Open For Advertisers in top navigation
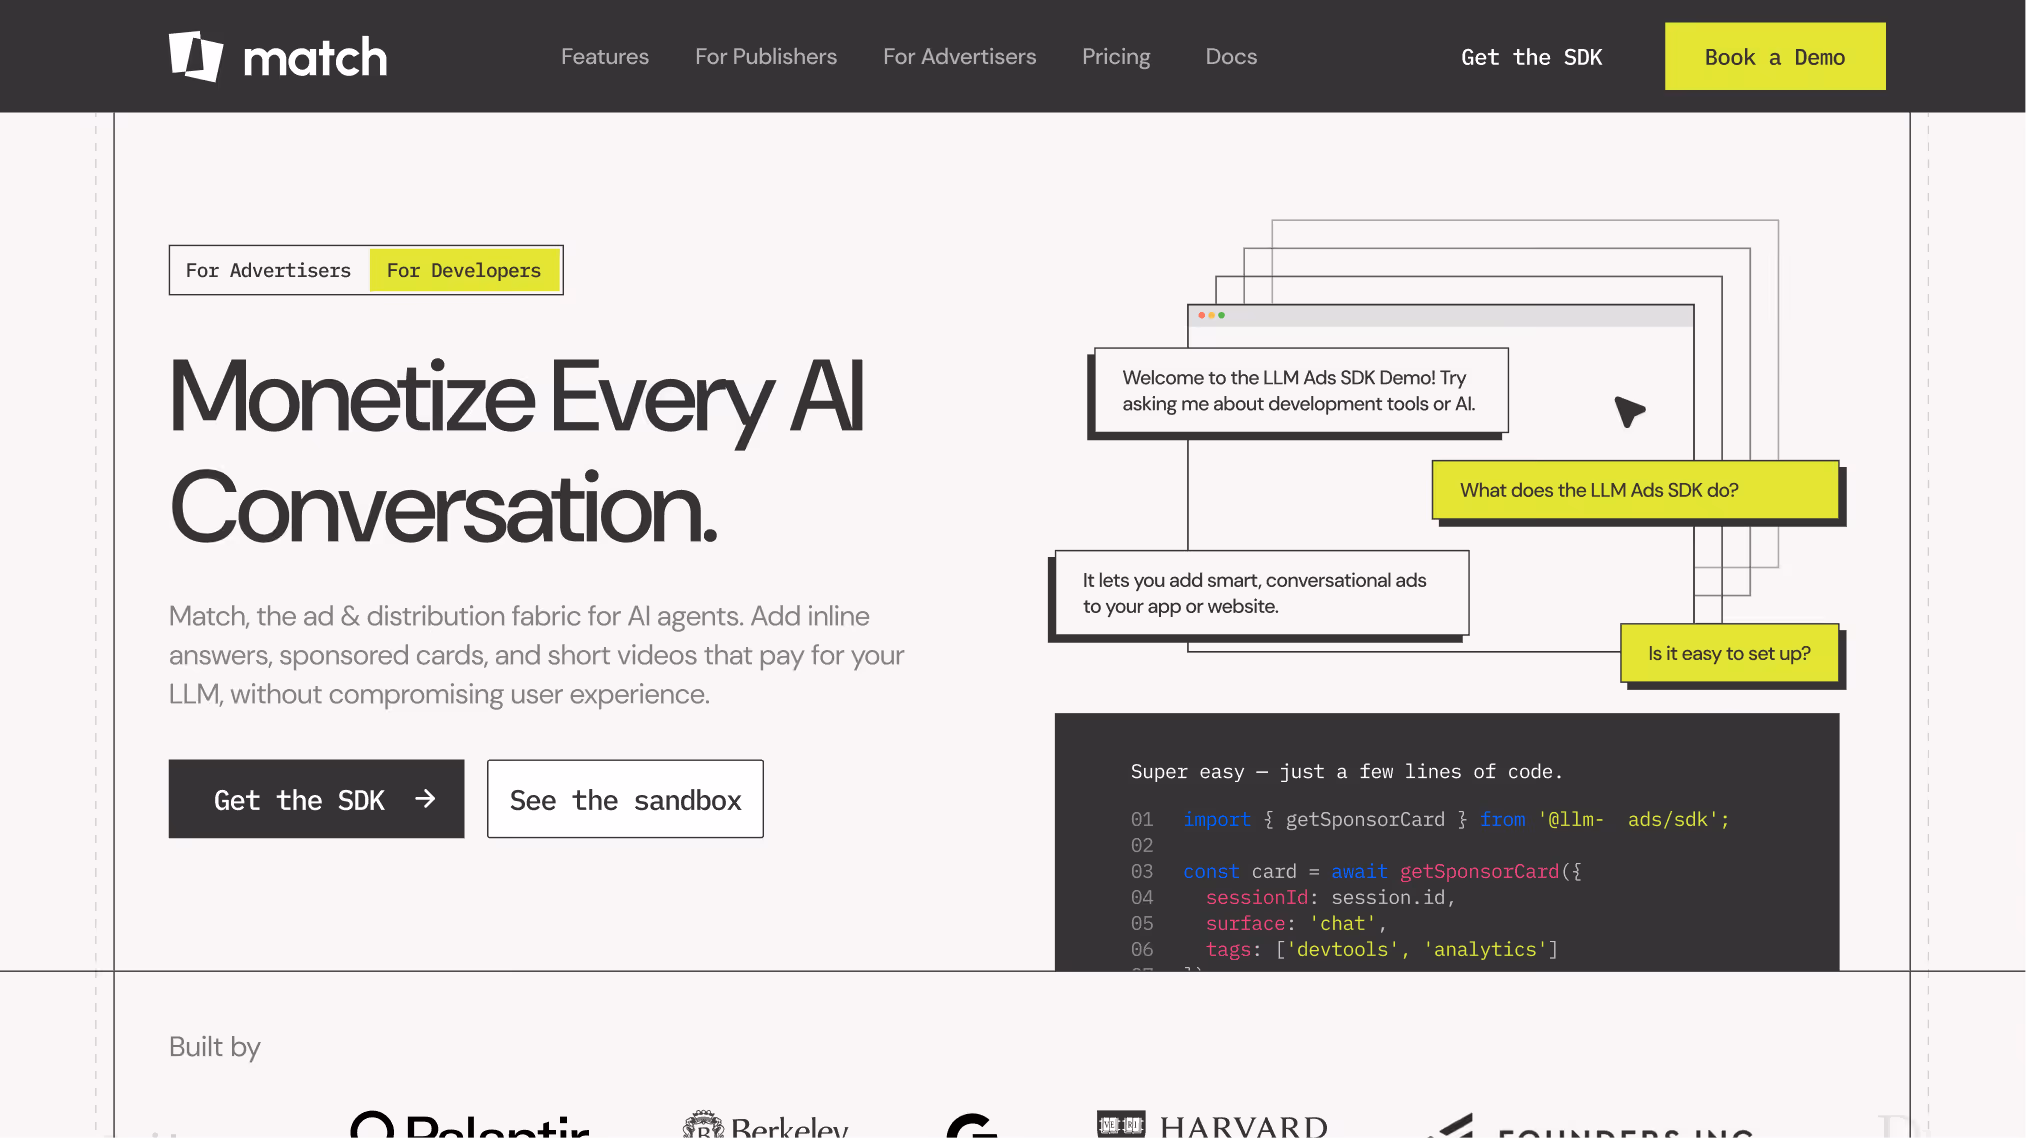 coord(960,57)
